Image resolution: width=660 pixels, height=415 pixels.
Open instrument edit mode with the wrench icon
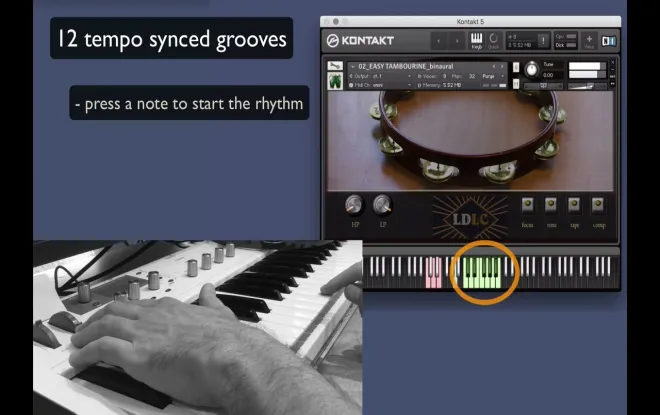[x=335, y=66]
